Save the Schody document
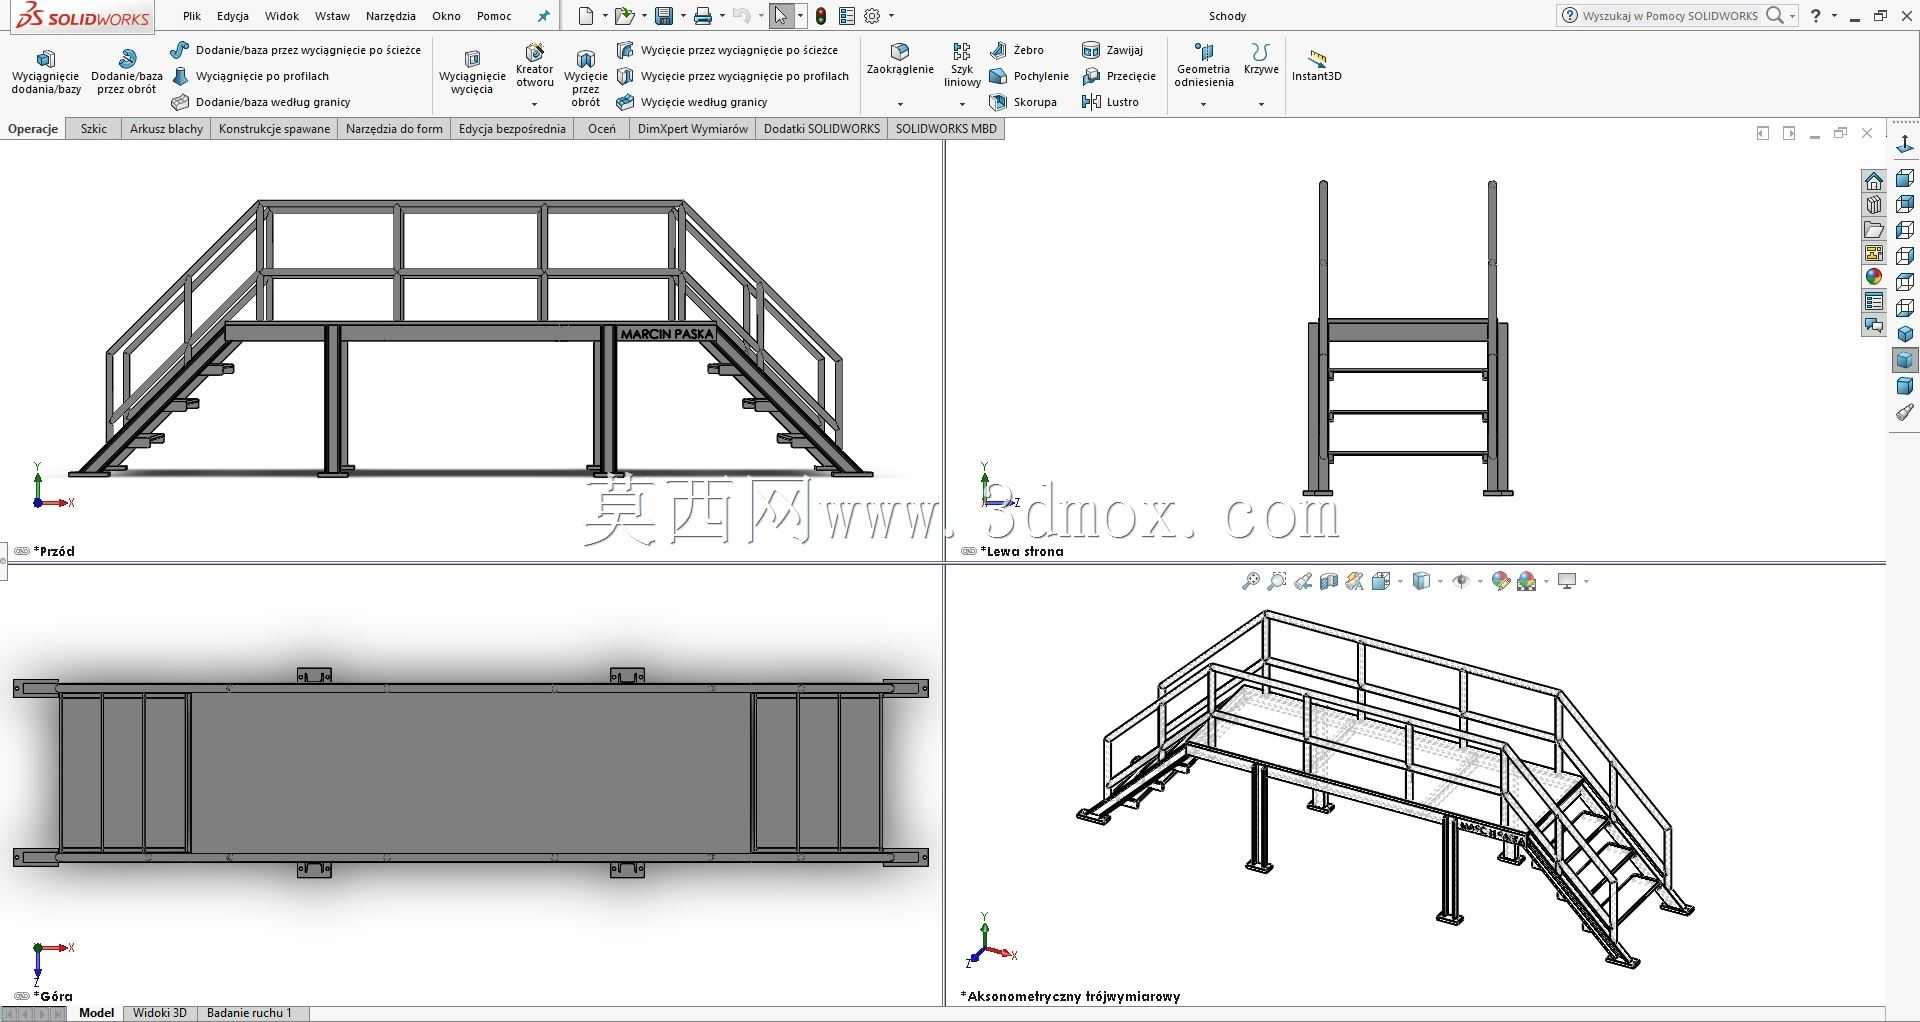 (663, 16)
